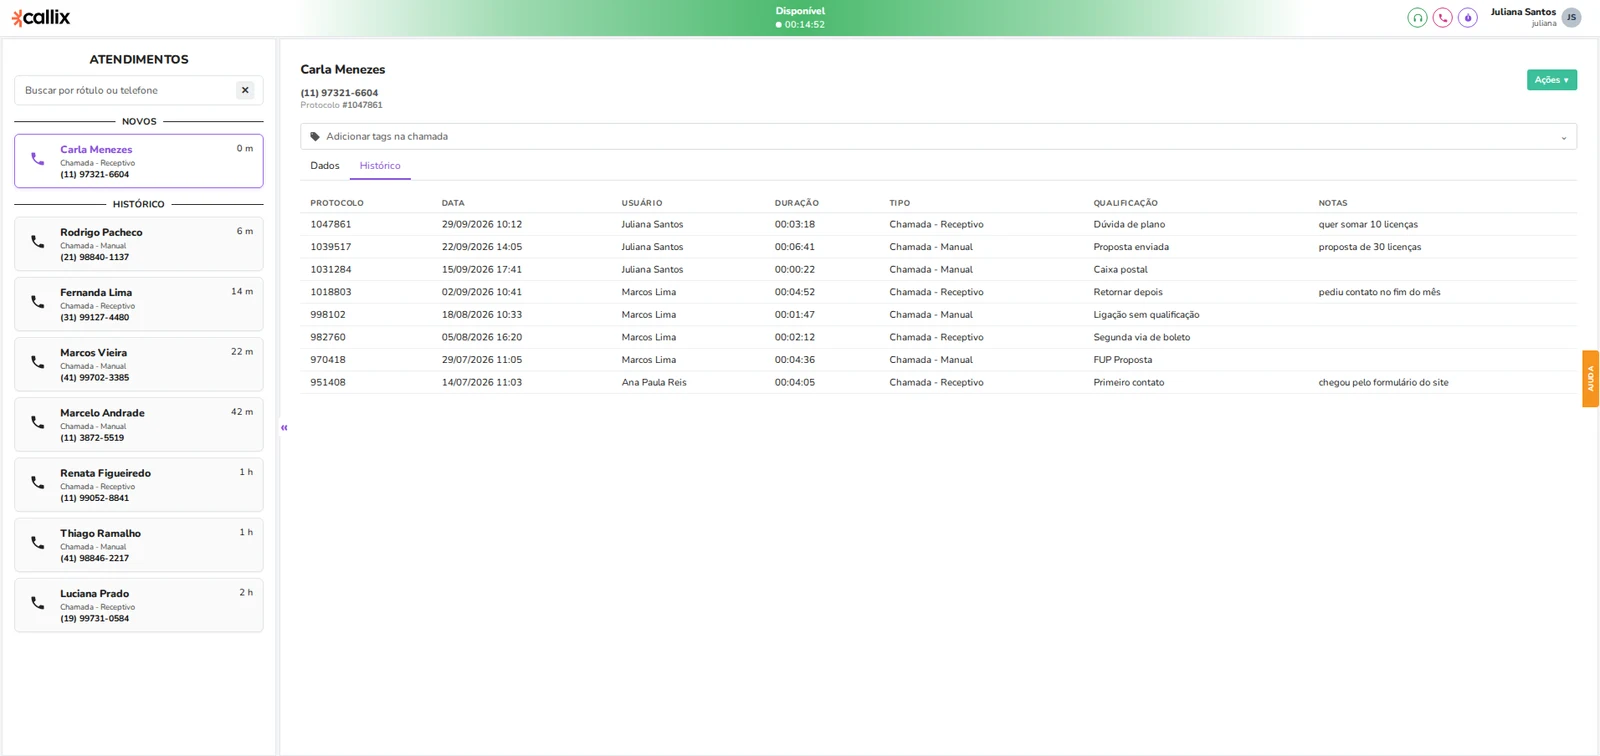Open the JS user avatar

point(1571,17)
